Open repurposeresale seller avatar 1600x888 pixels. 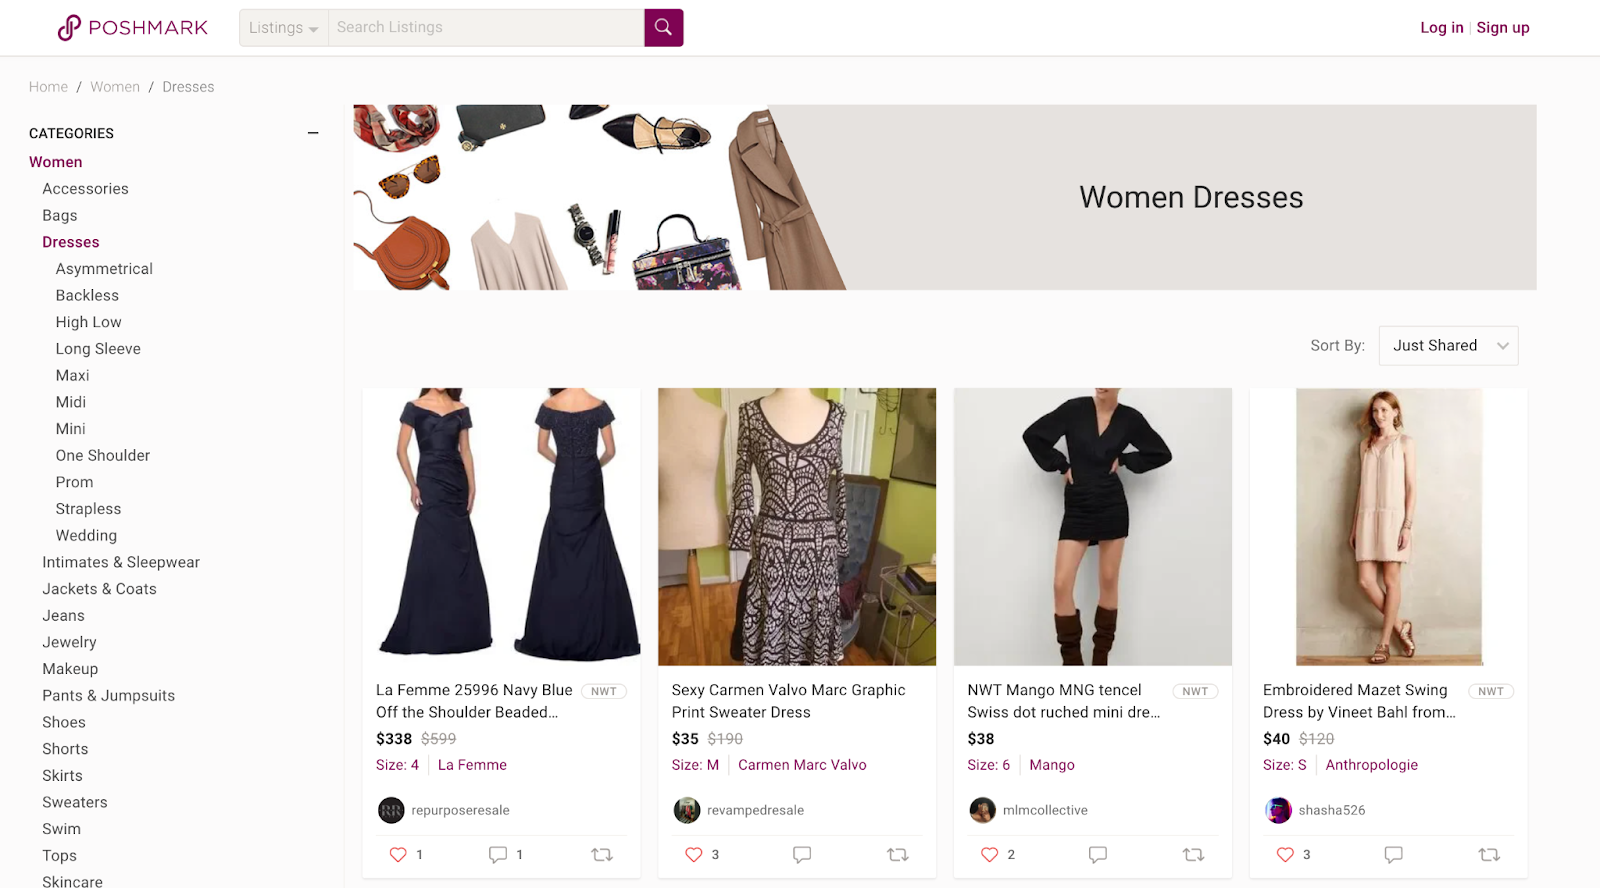pyautogui.click(x=391, y=810)
